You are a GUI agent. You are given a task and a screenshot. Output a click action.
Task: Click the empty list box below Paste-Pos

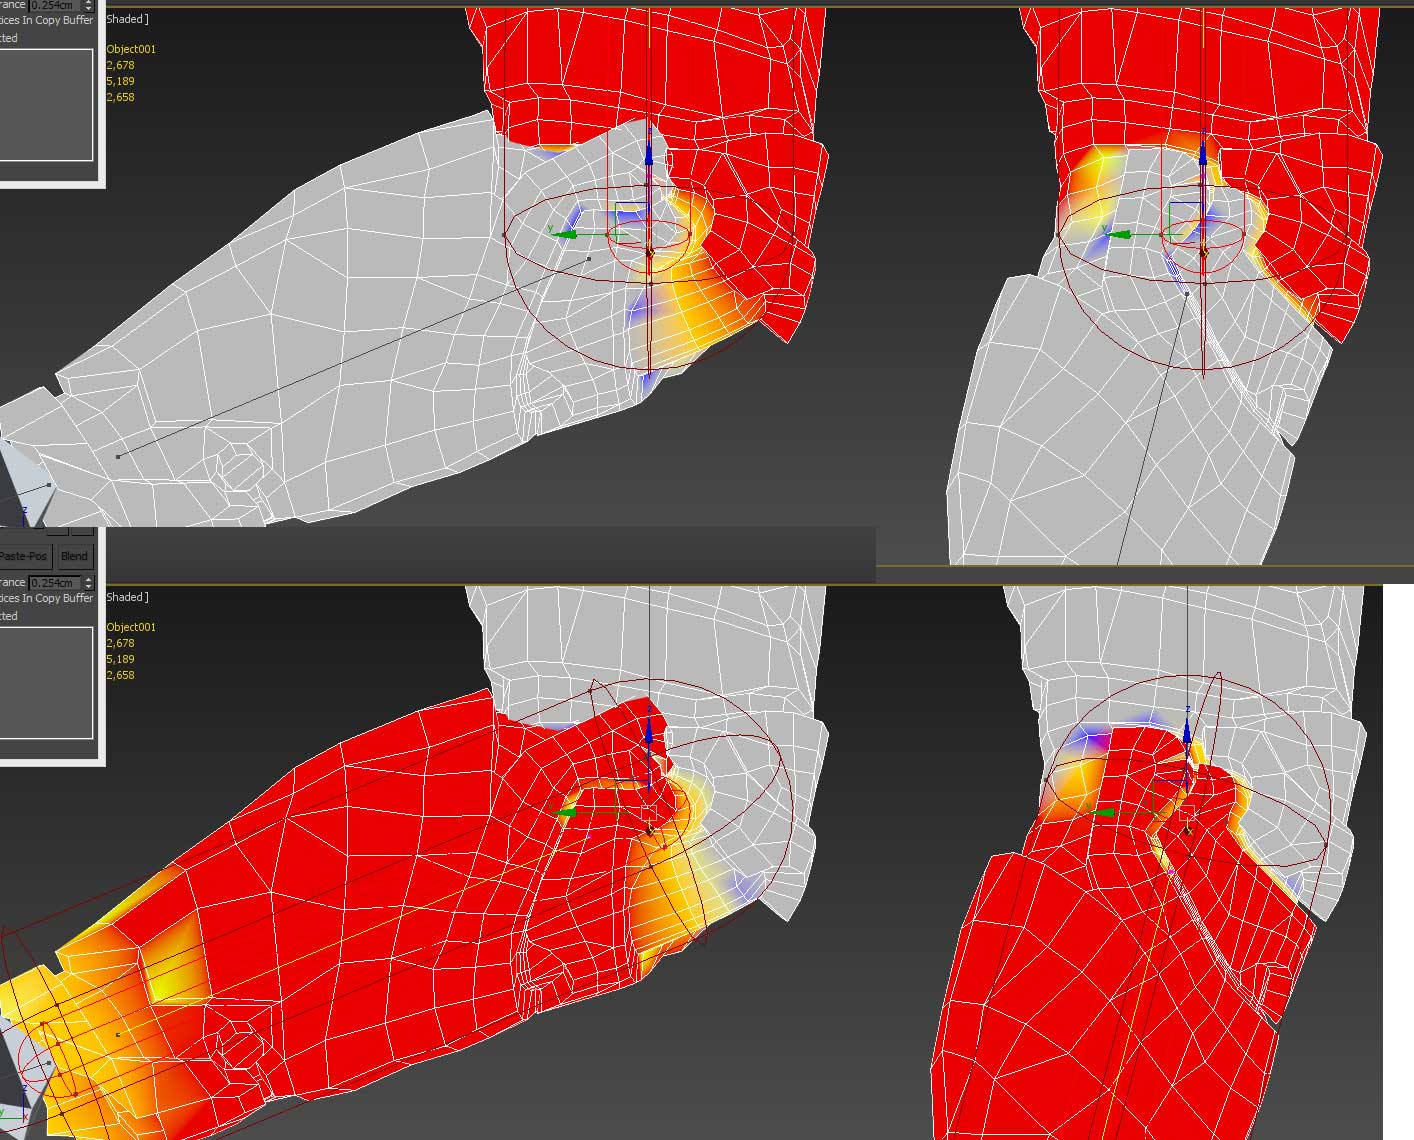[46, 683]
